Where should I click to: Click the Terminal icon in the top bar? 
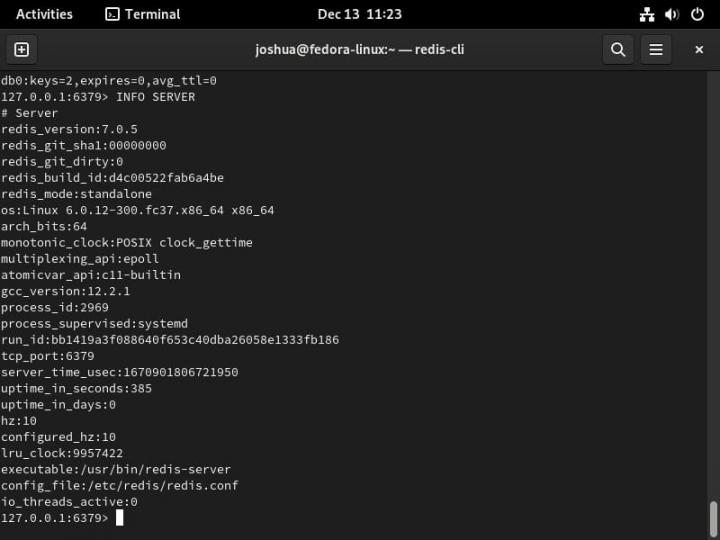113,14
